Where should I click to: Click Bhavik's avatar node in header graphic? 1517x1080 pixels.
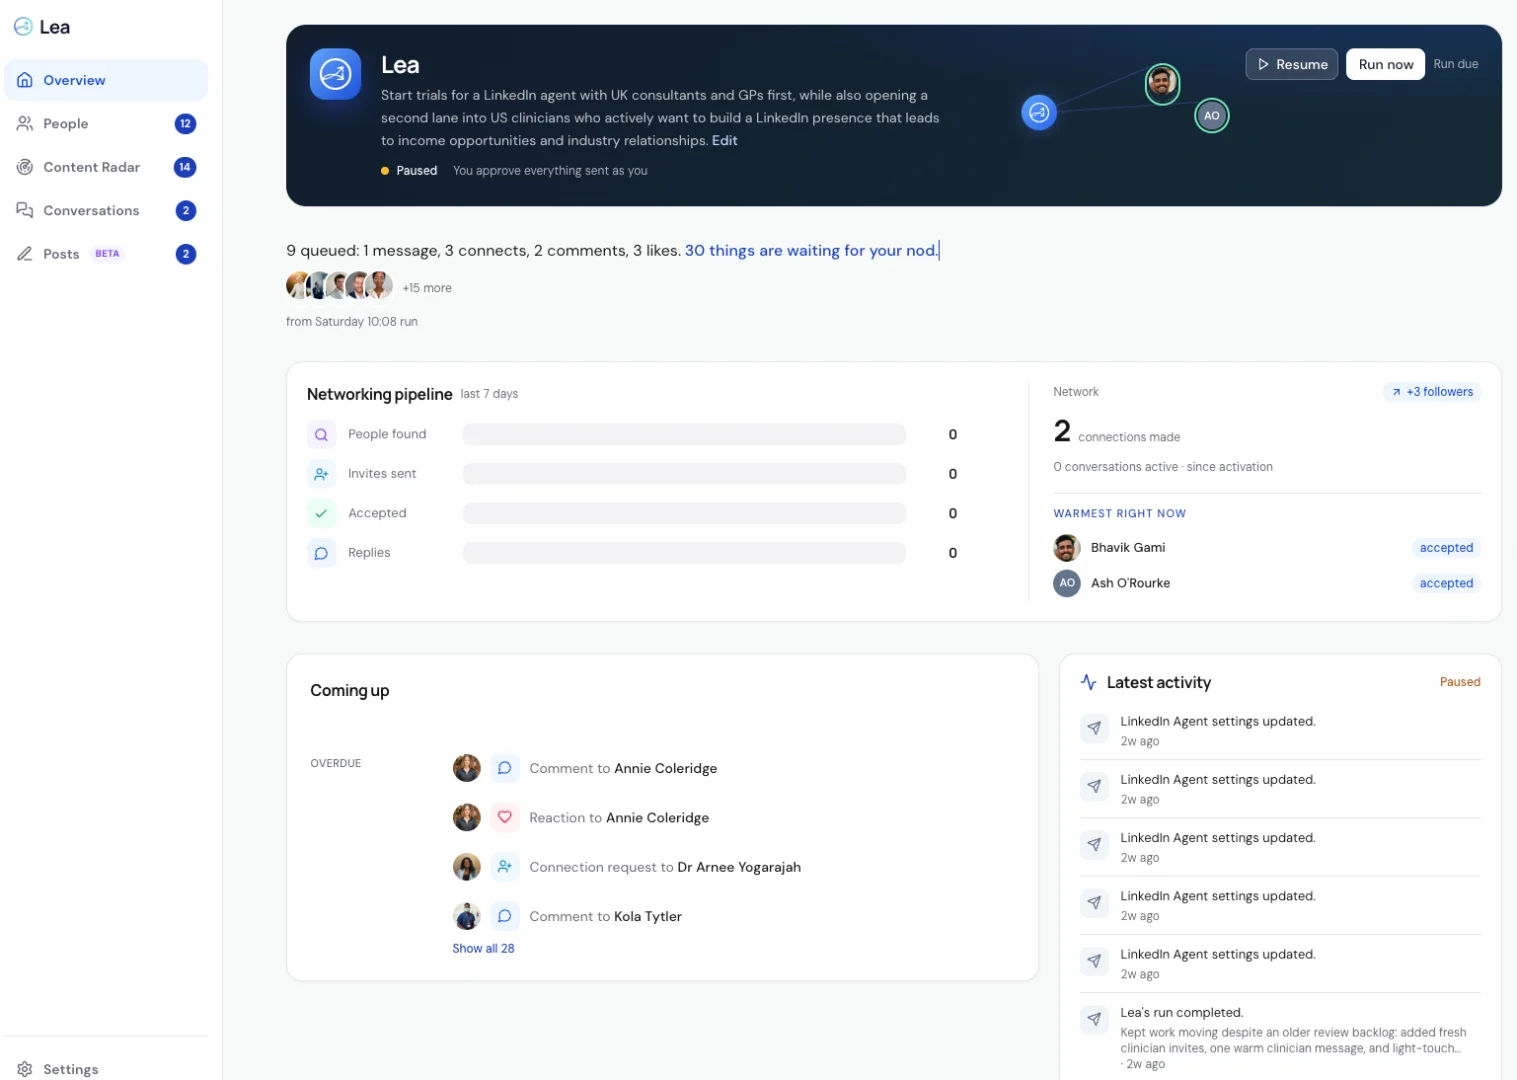1162,83
